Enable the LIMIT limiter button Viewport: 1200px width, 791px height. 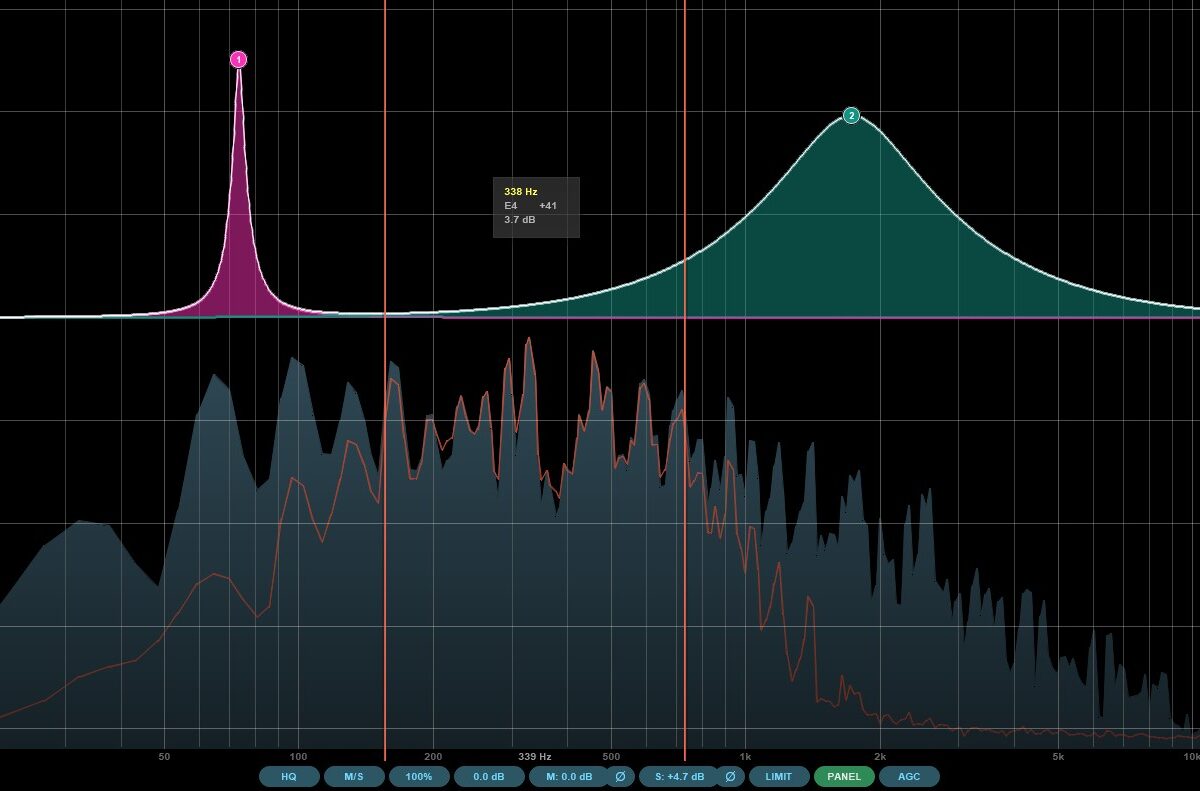click(778, 777)
